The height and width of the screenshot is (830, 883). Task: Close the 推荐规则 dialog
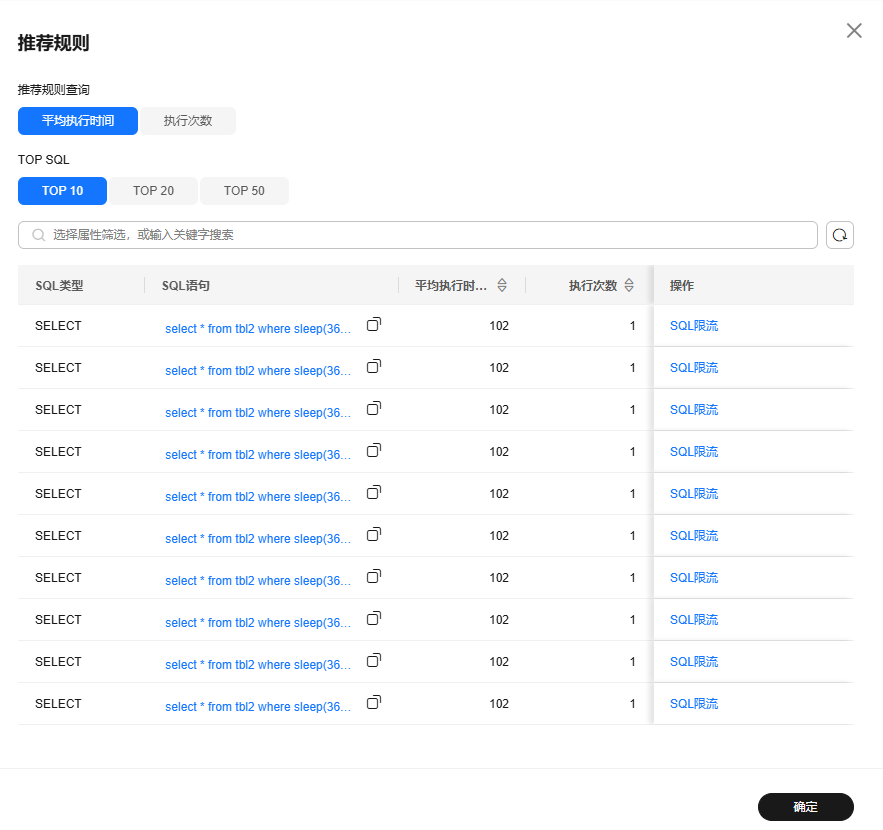(854, 31)
